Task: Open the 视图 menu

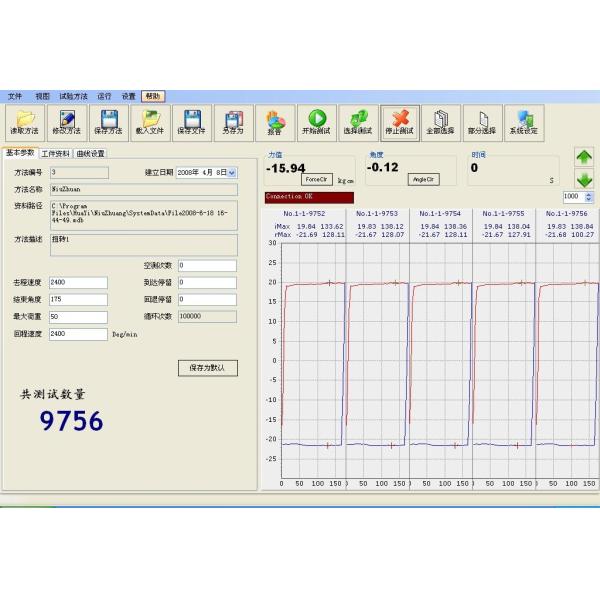Action: point(42,96)
